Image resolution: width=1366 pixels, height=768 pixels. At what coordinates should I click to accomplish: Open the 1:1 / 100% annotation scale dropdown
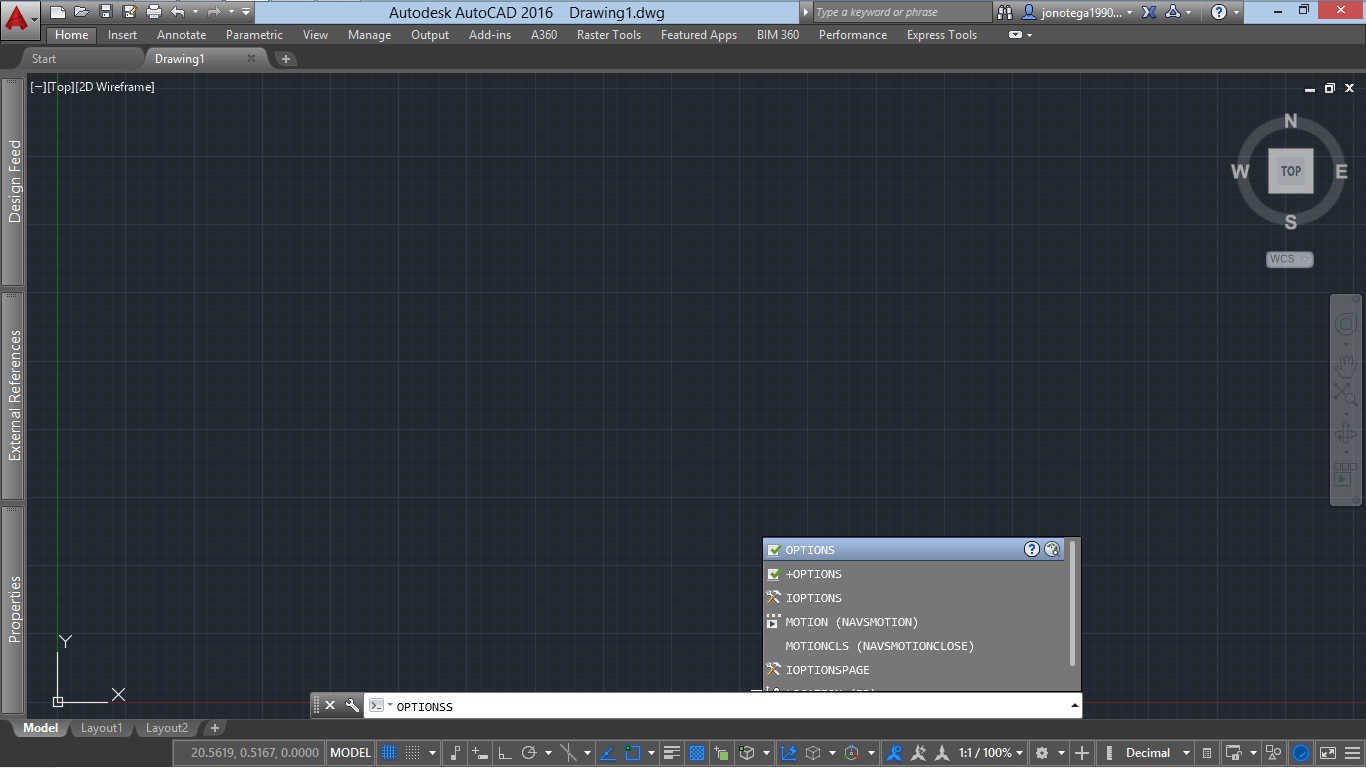(x=1021, y=753)
